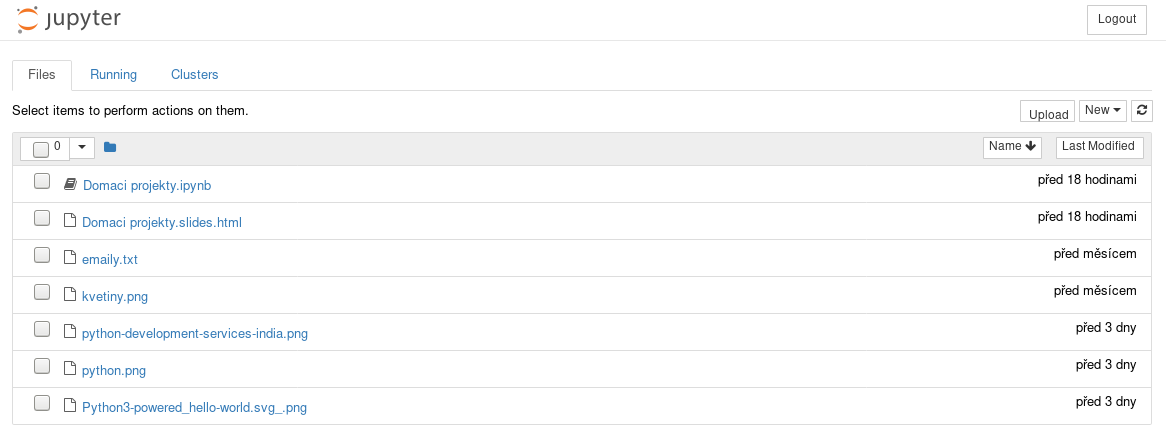Sort files by Name
The width and height of the screenshot is (1166, 438).
[x=1012, y=147]
